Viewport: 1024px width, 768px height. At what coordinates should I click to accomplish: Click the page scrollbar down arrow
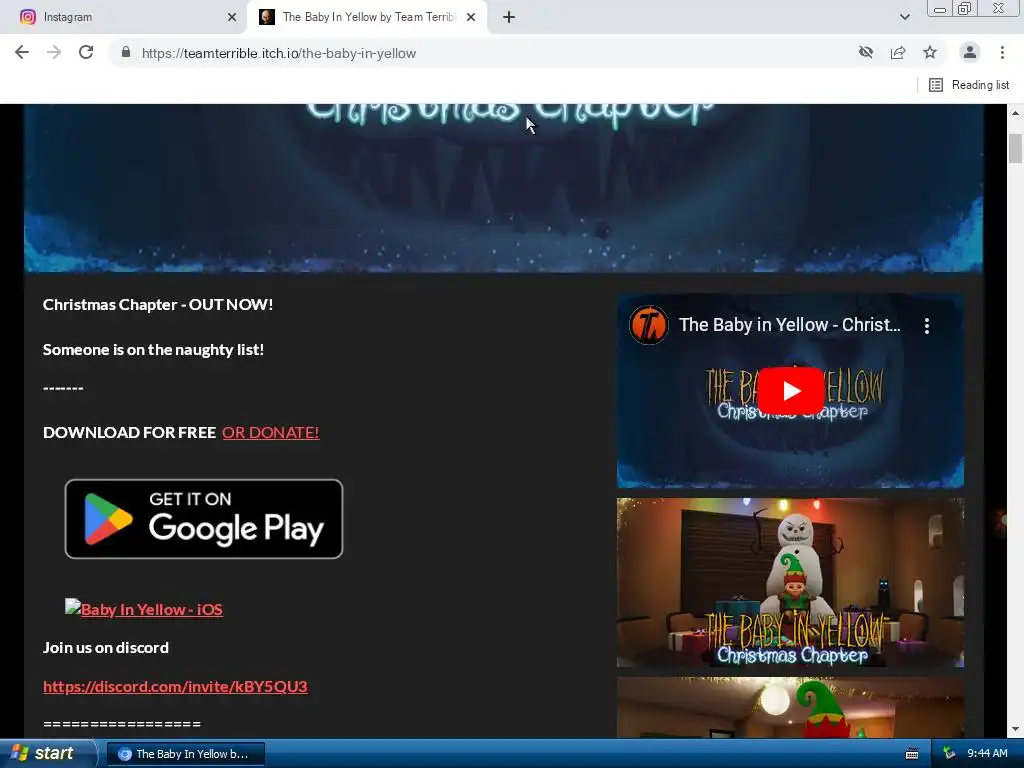point(1015,729)
